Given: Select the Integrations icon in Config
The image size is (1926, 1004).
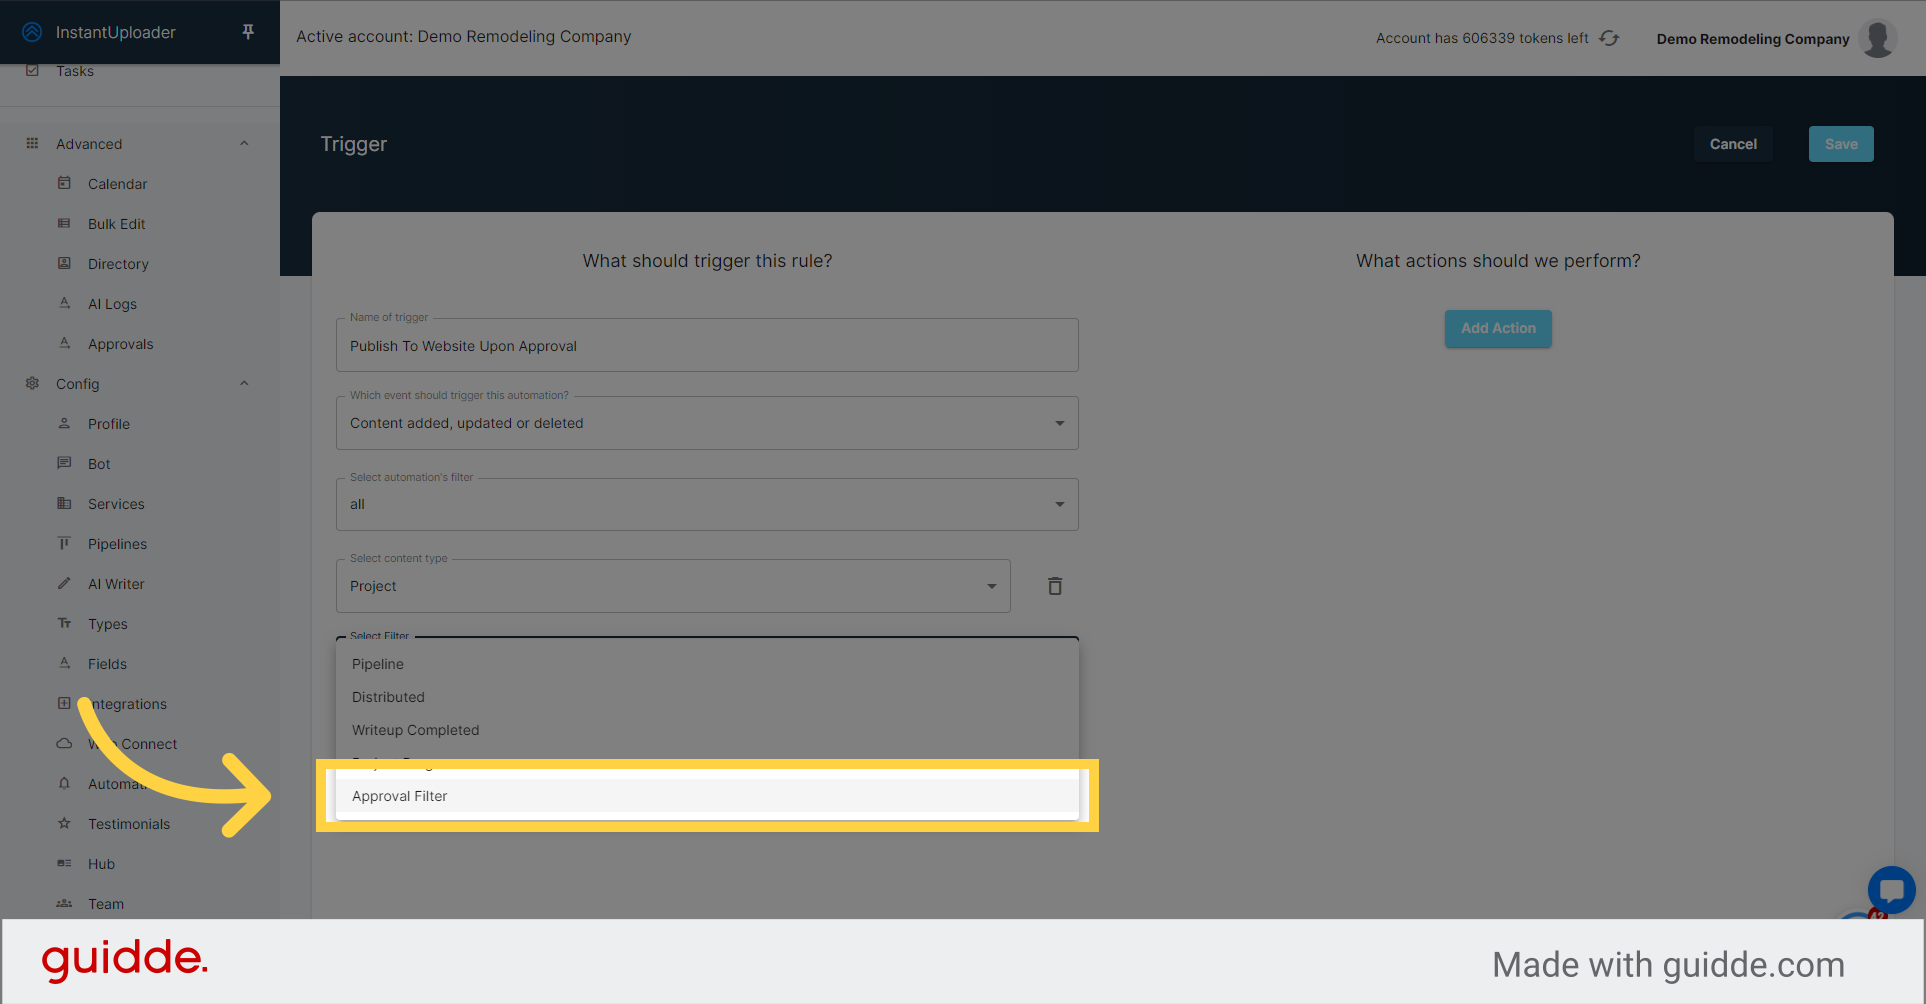Looking at the screenshot, I should click(x=64, y=703).
